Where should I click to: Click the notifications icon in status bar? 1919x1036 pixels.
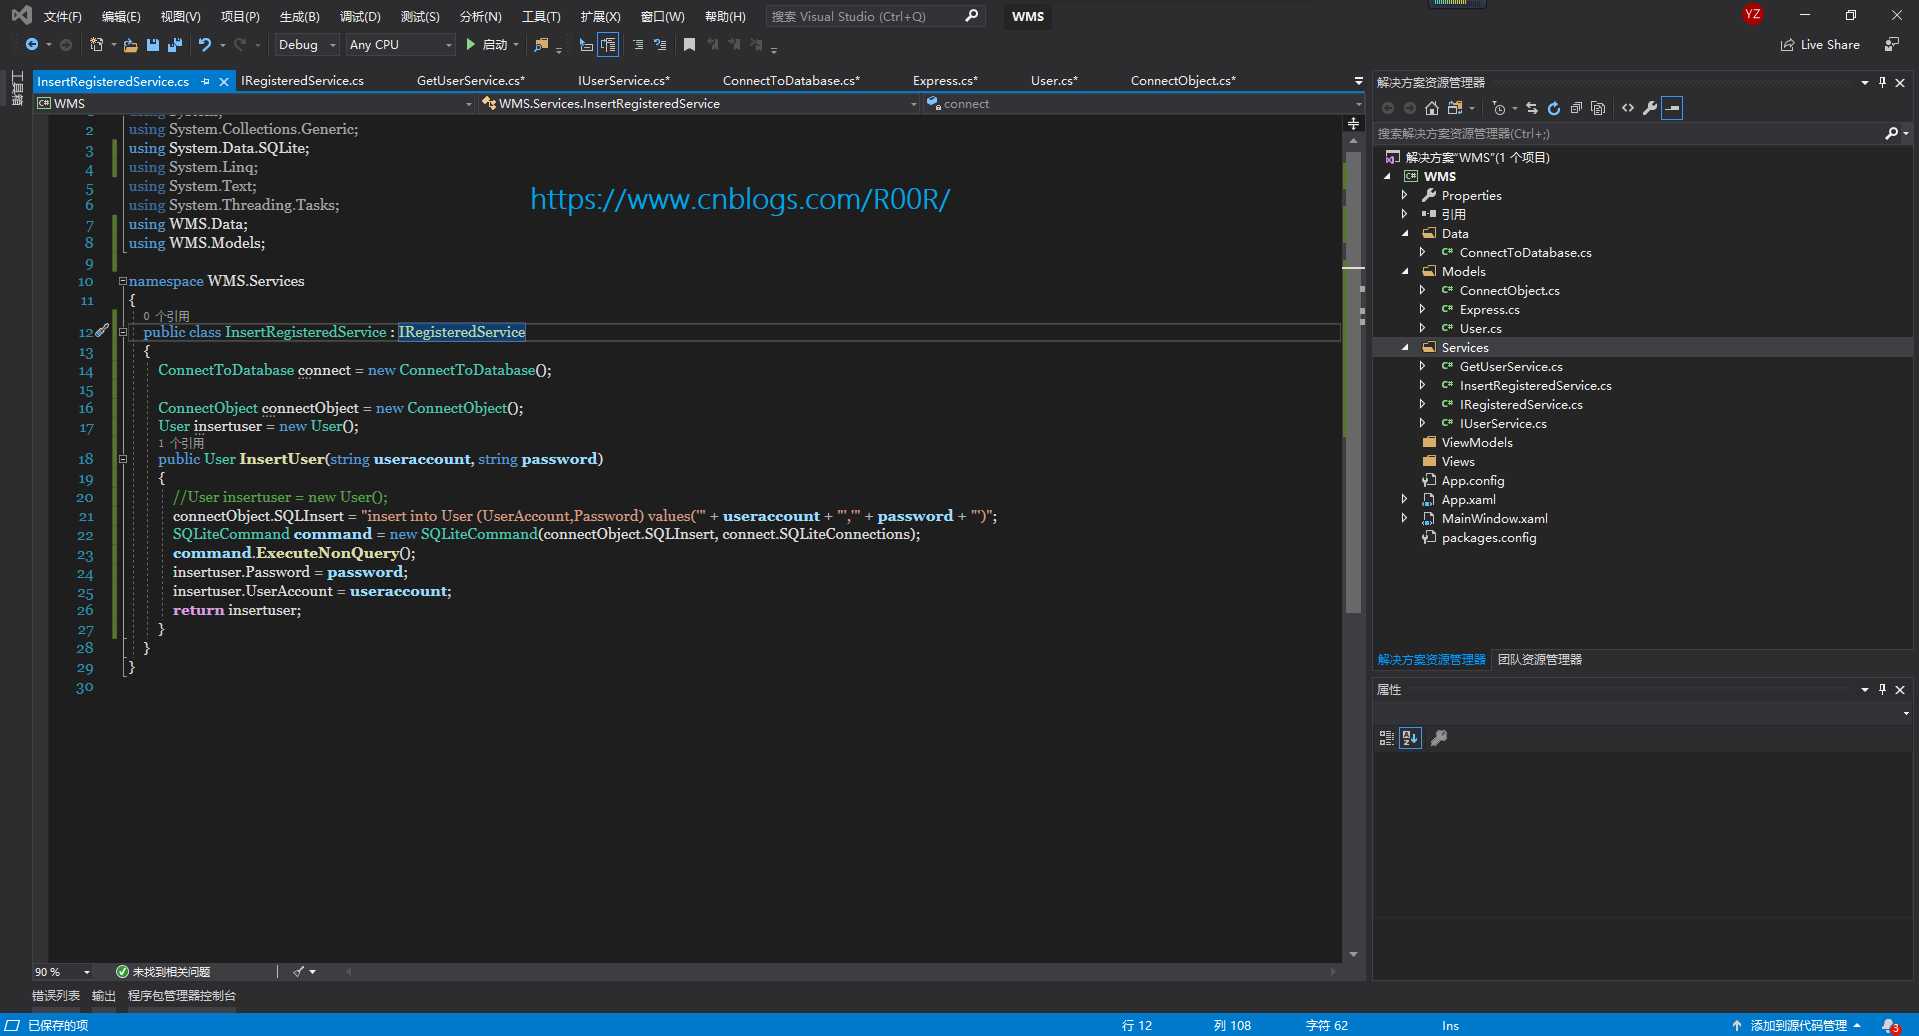click(x=1890, y=1026)
